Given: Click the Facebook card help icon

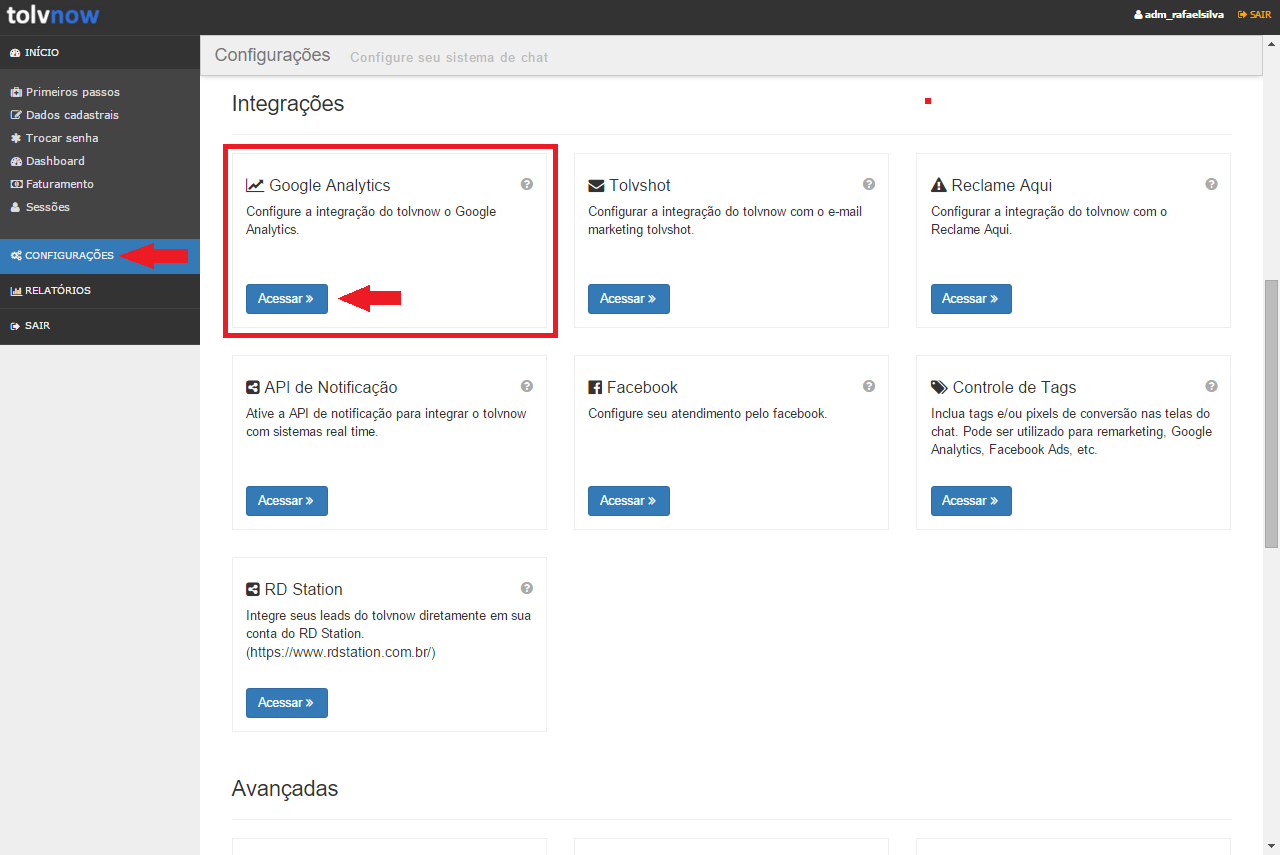Looking at the screenshot, I should click(869, 386).
